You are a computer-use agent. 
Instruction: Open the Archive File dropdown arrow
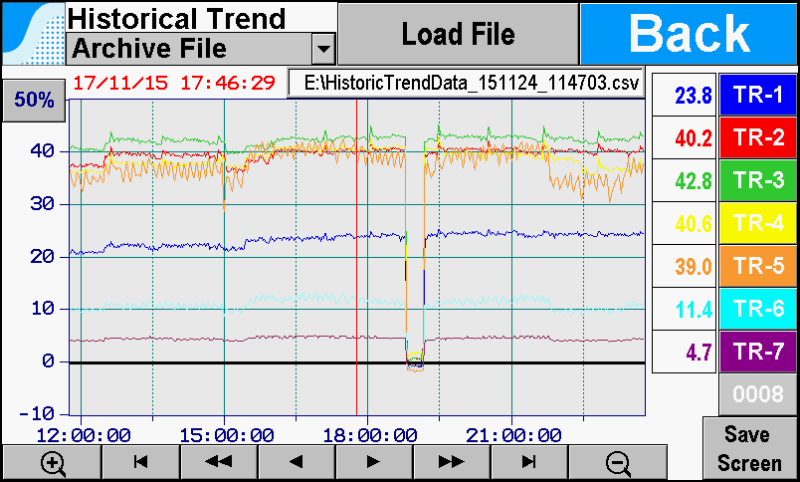tap(323, 48)
